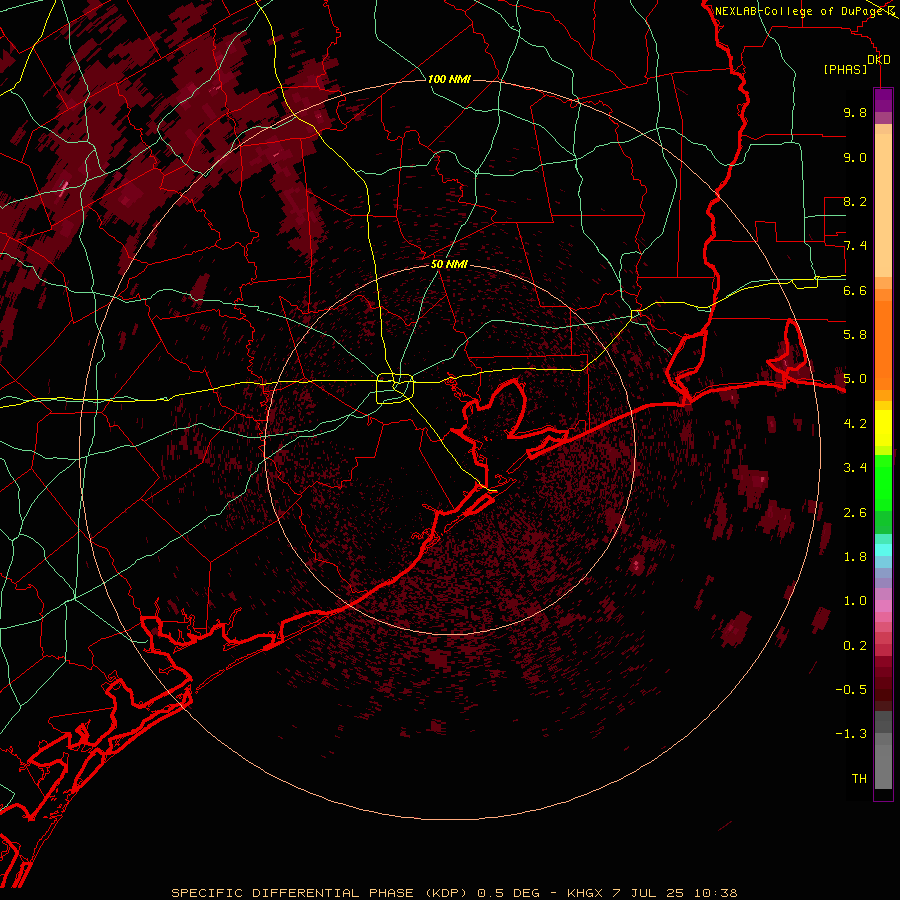This screenshot has height=900, width=900.
Task: Click the TH threshold label
Action: pos(859,779)
